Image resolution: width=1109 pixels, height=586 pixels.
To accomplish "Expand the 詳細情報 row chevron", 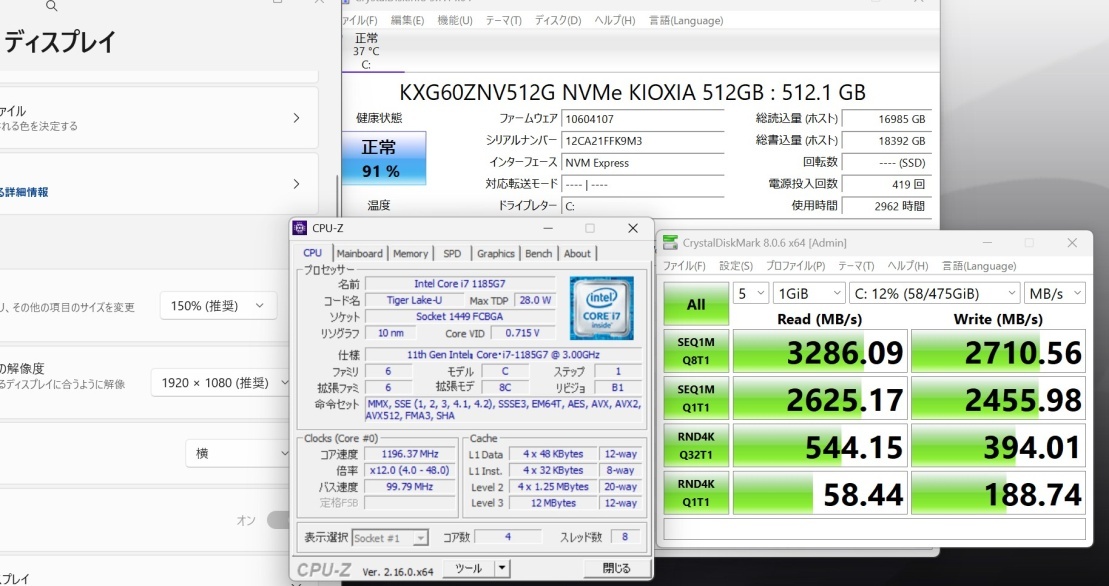I will [x=296, y=184].
